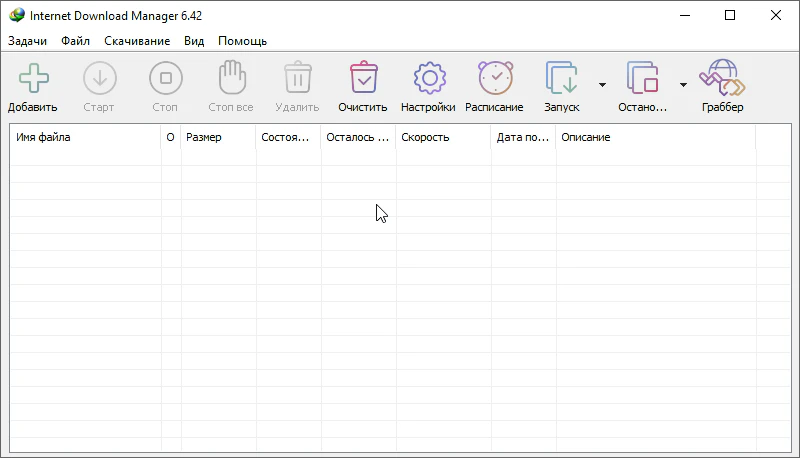Click the Очистить checkmark bin icon

[x=363, y=78]
